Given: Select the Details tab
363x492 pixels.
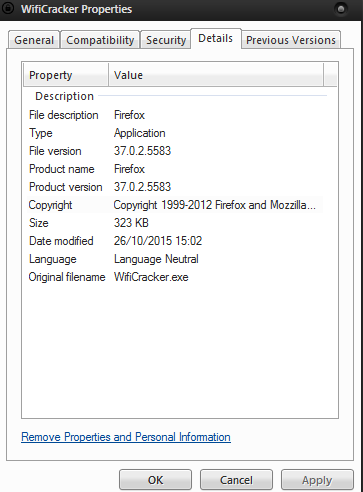Looking at the screenshot, I should pyautogui.click(x=215, y=39).
